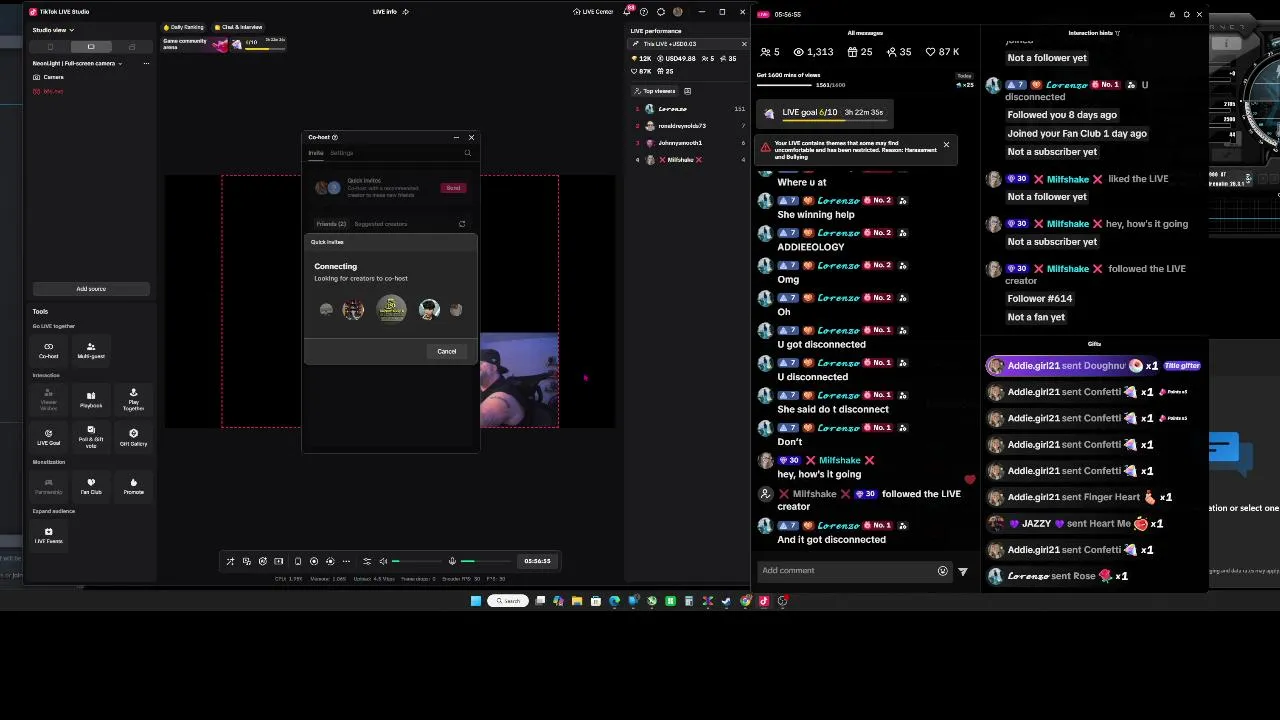The width and height of the screenshot is (1280, 720).
Task: Open audio mixer settings icon
Action: pyautogui.click(x=367, y=561)
